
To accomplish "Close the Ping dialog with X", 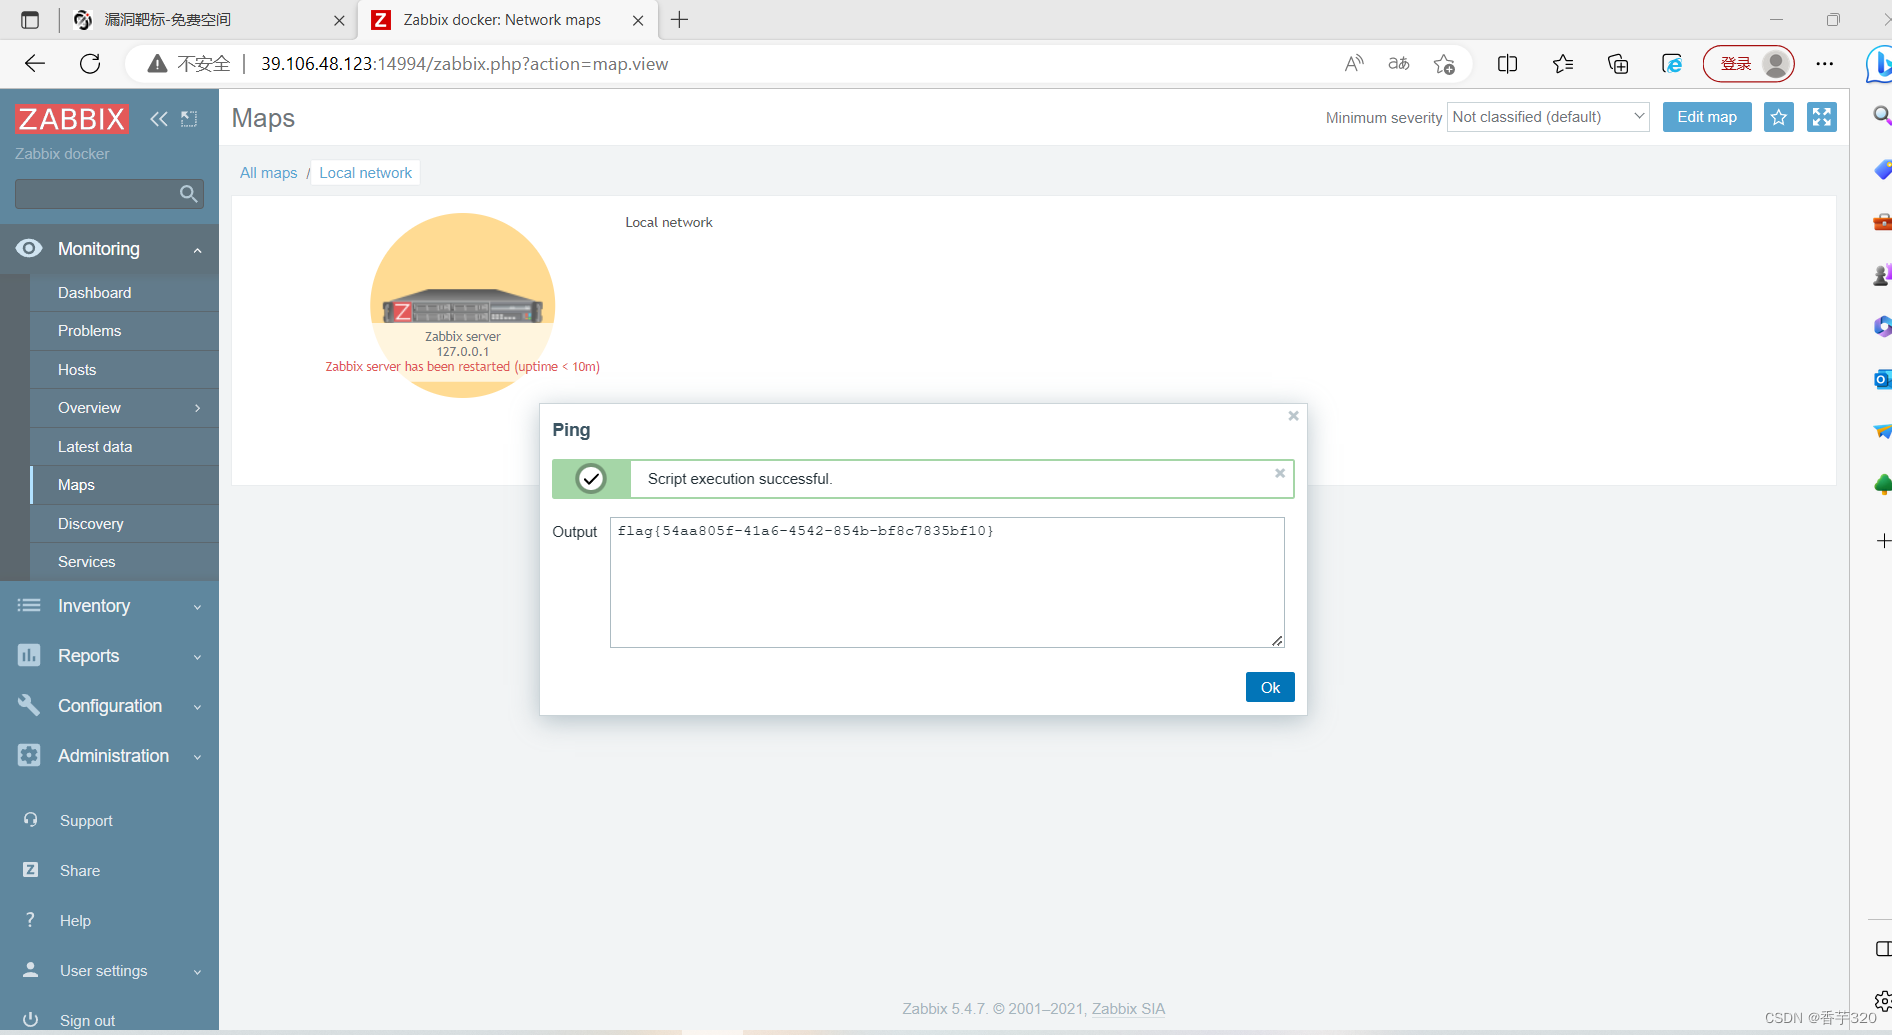I will [x=1293, y=416].
